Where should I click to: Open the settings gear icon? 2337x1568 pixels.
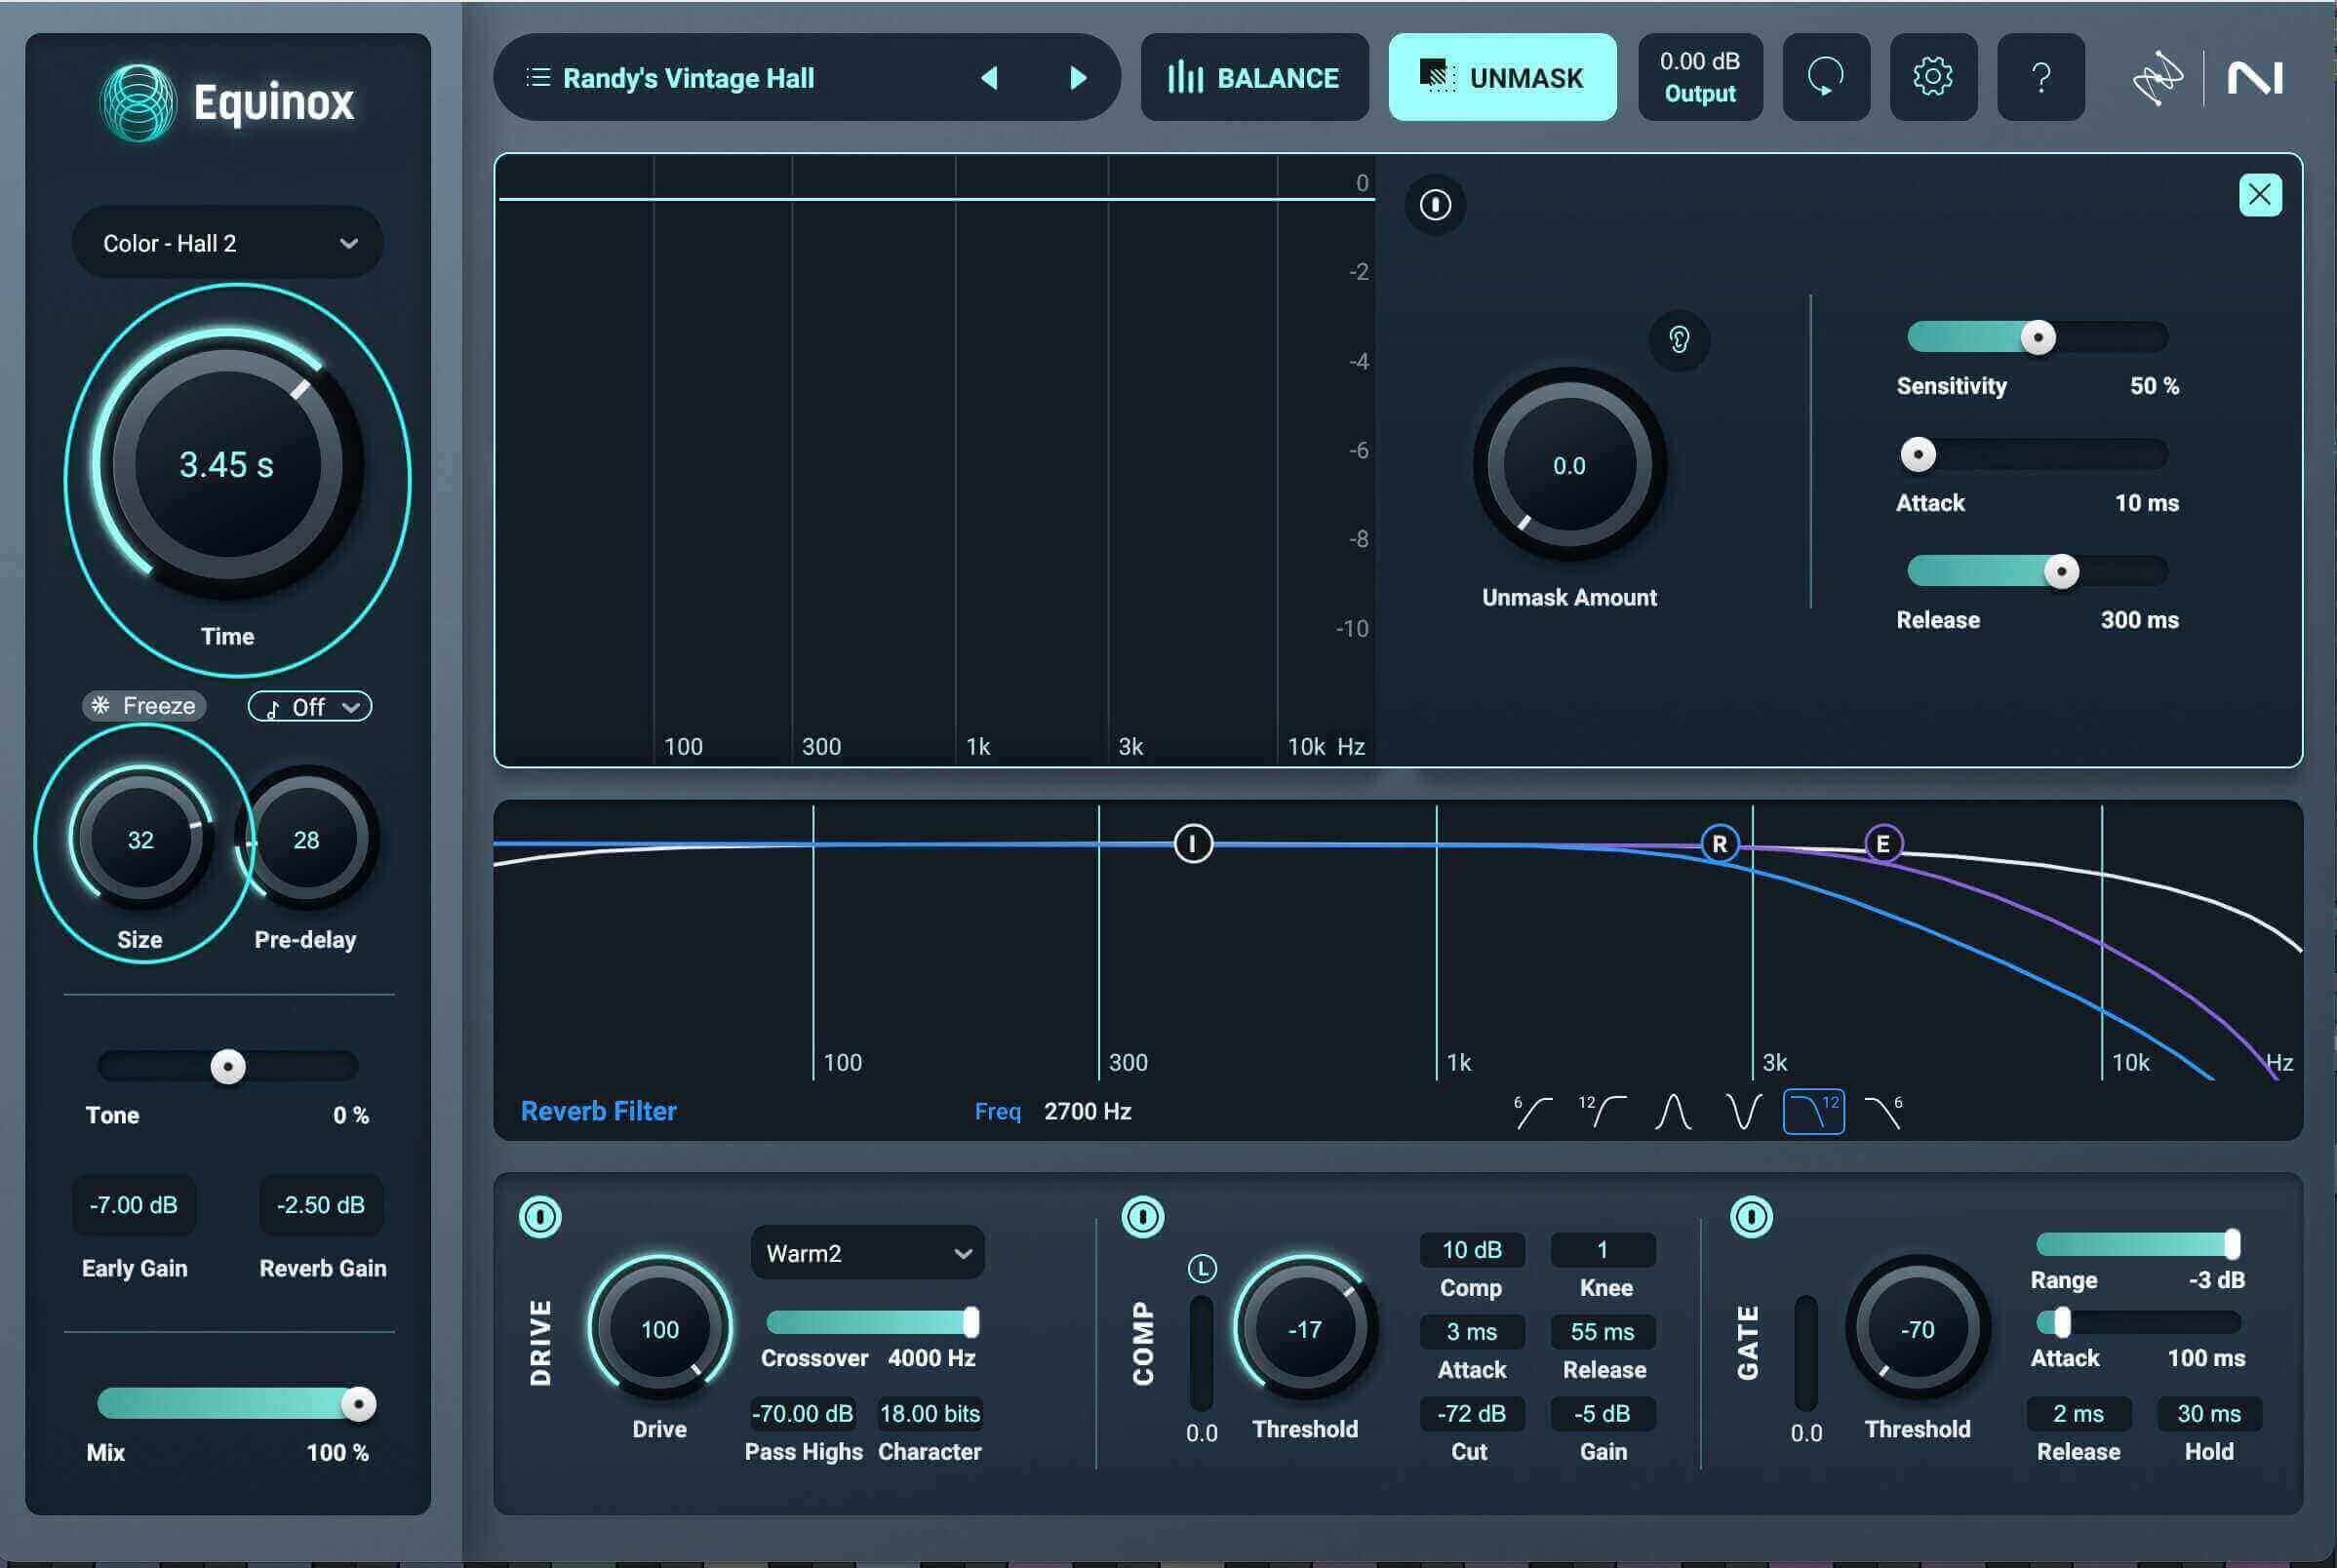(x=1933, y=77)
